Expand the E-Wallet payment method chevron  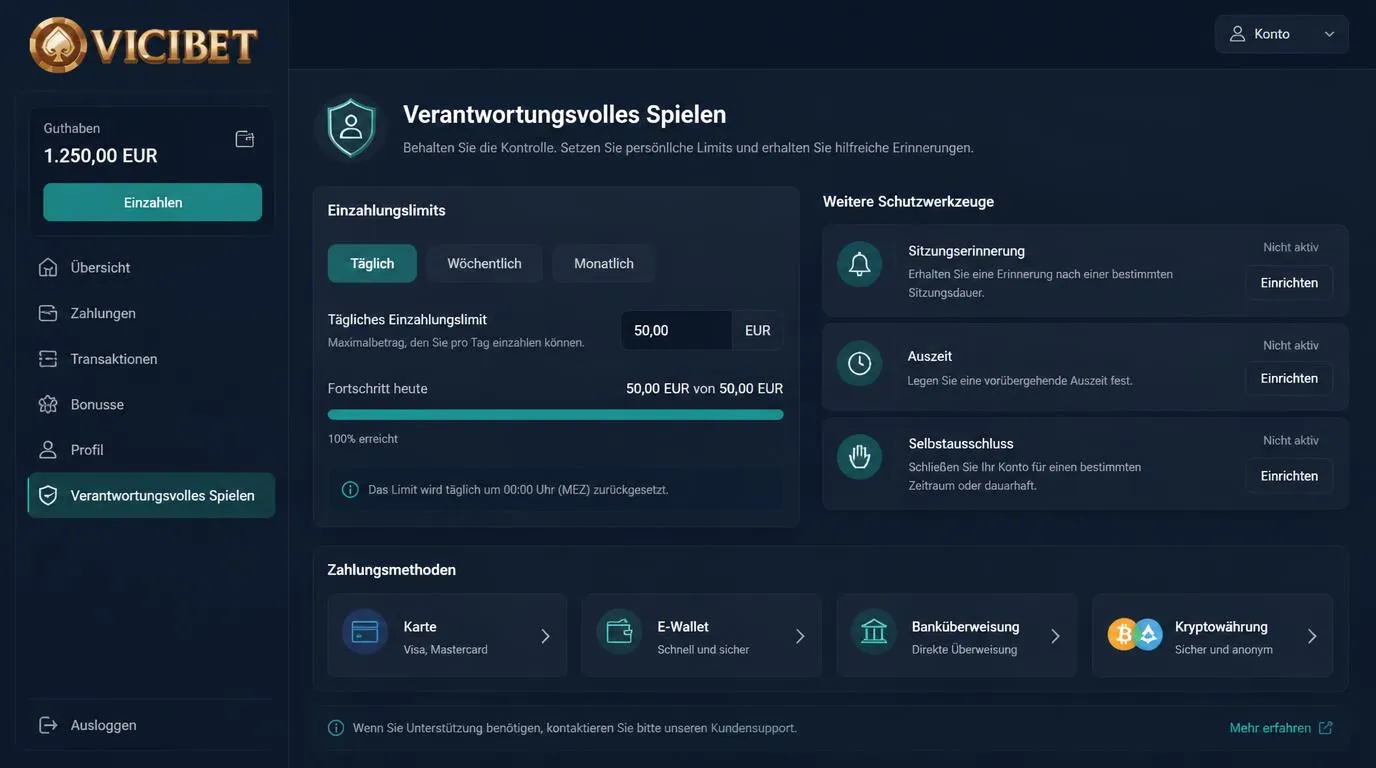tap(800, 636)
